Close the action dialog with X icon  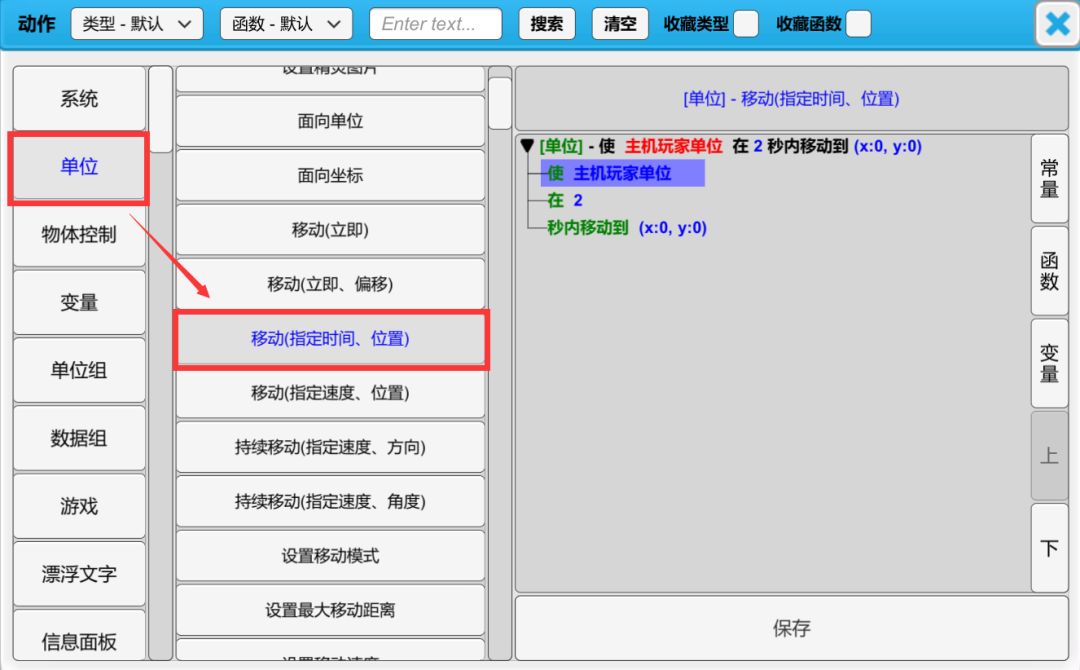[x=1057, y=24]
